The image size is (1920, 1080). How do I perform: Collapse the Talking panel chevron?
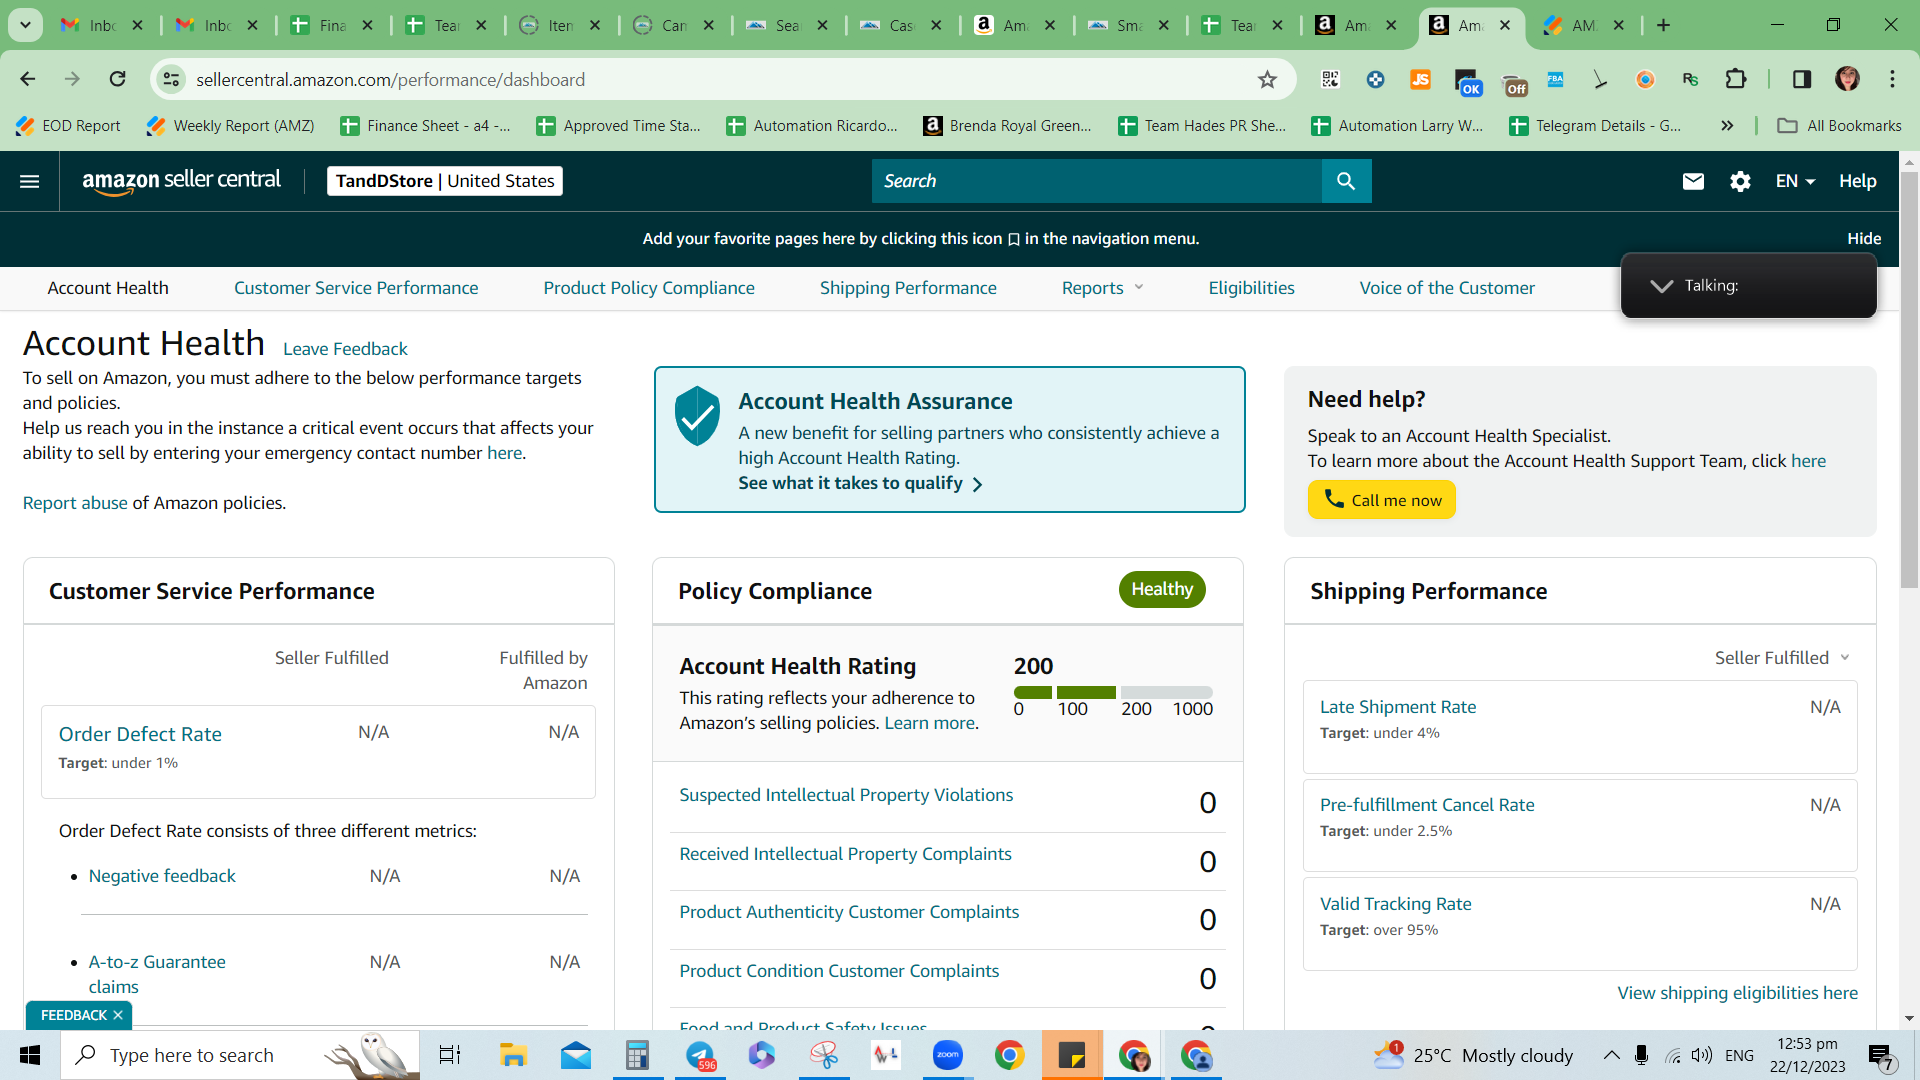[1661, 286]
